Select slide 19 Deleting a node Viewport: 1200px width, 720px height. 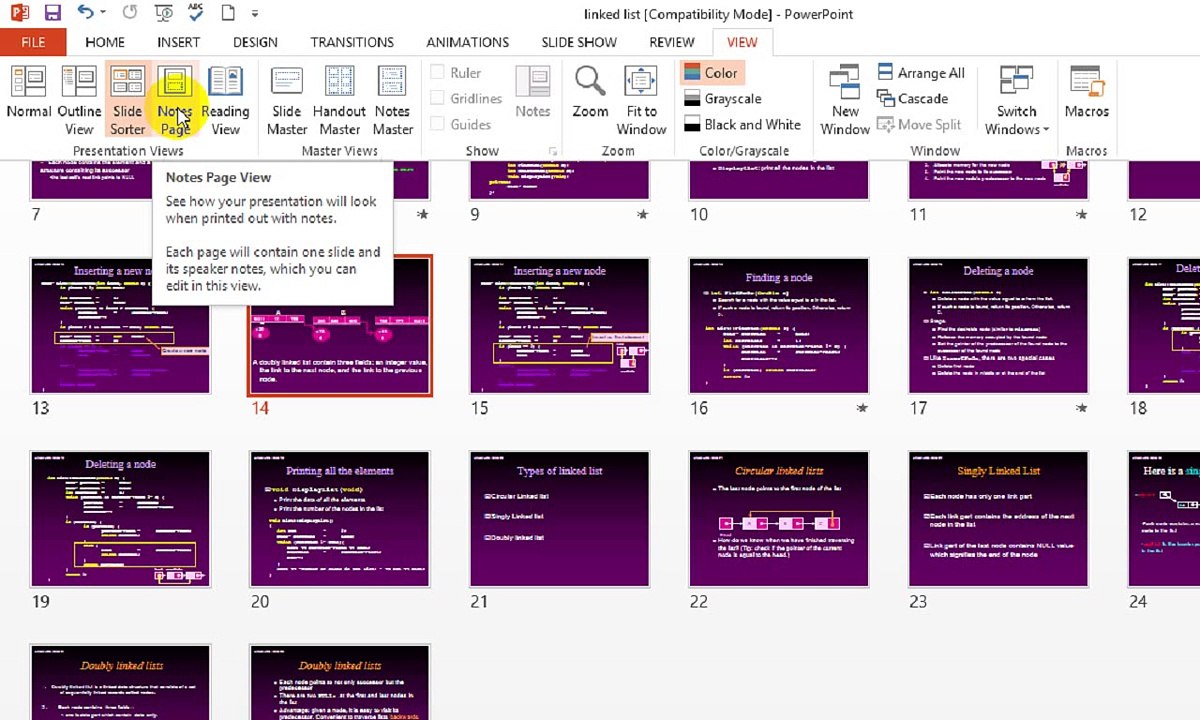(121, 519)
